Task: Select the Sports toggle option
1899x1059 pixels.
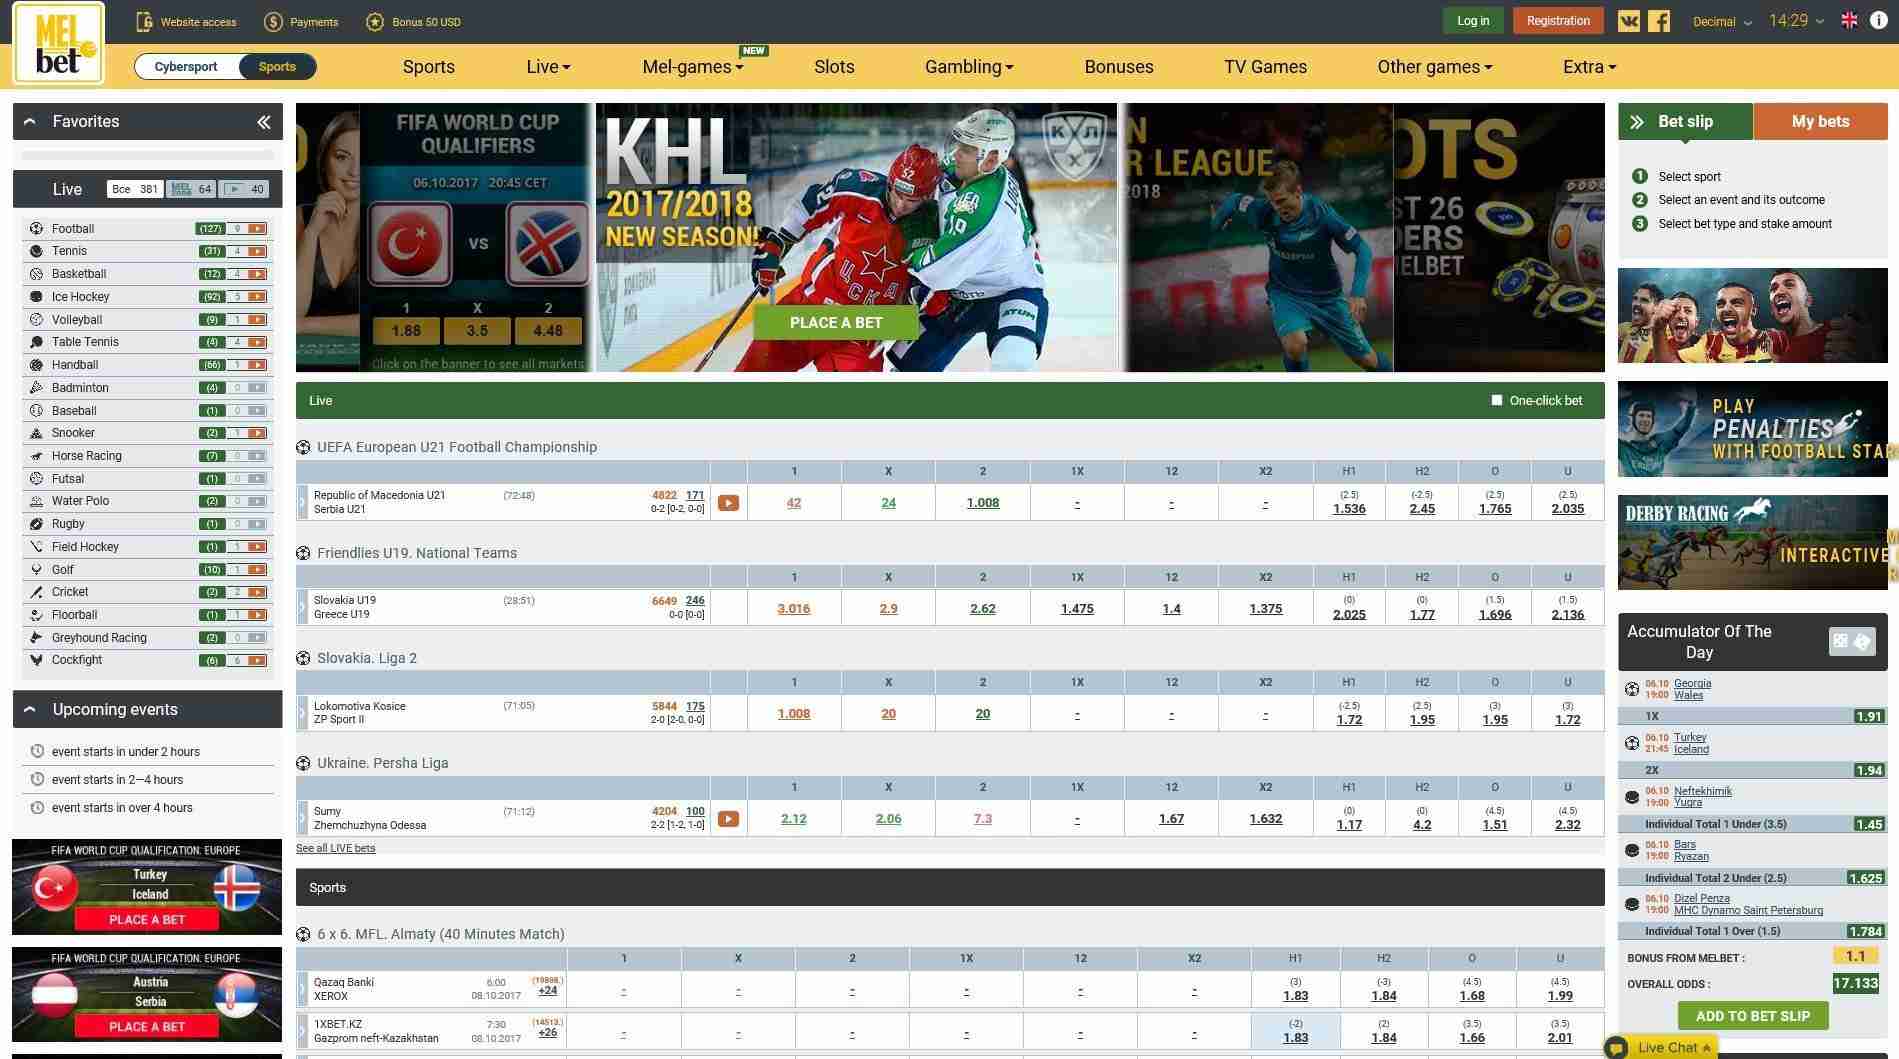Action: point(277,67)
